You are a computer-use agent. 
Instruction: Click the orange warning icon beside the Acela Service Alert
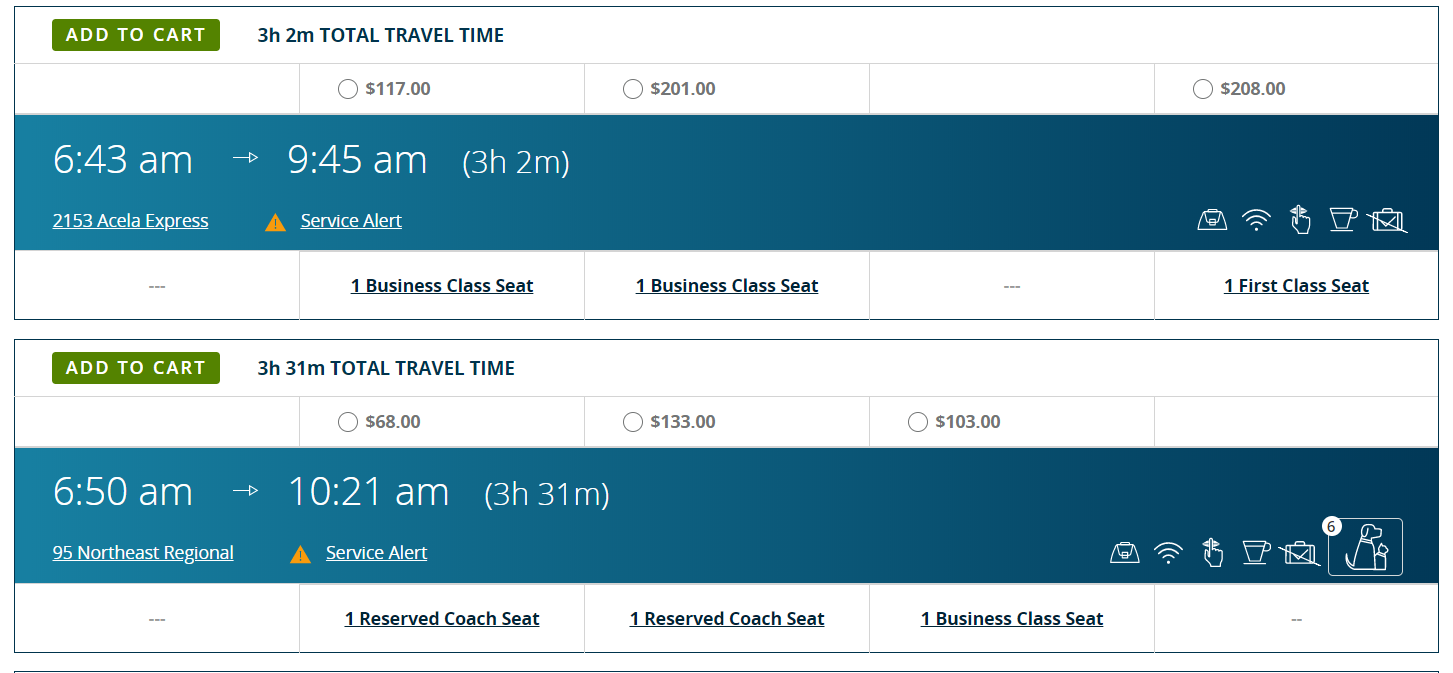point(276,222)
